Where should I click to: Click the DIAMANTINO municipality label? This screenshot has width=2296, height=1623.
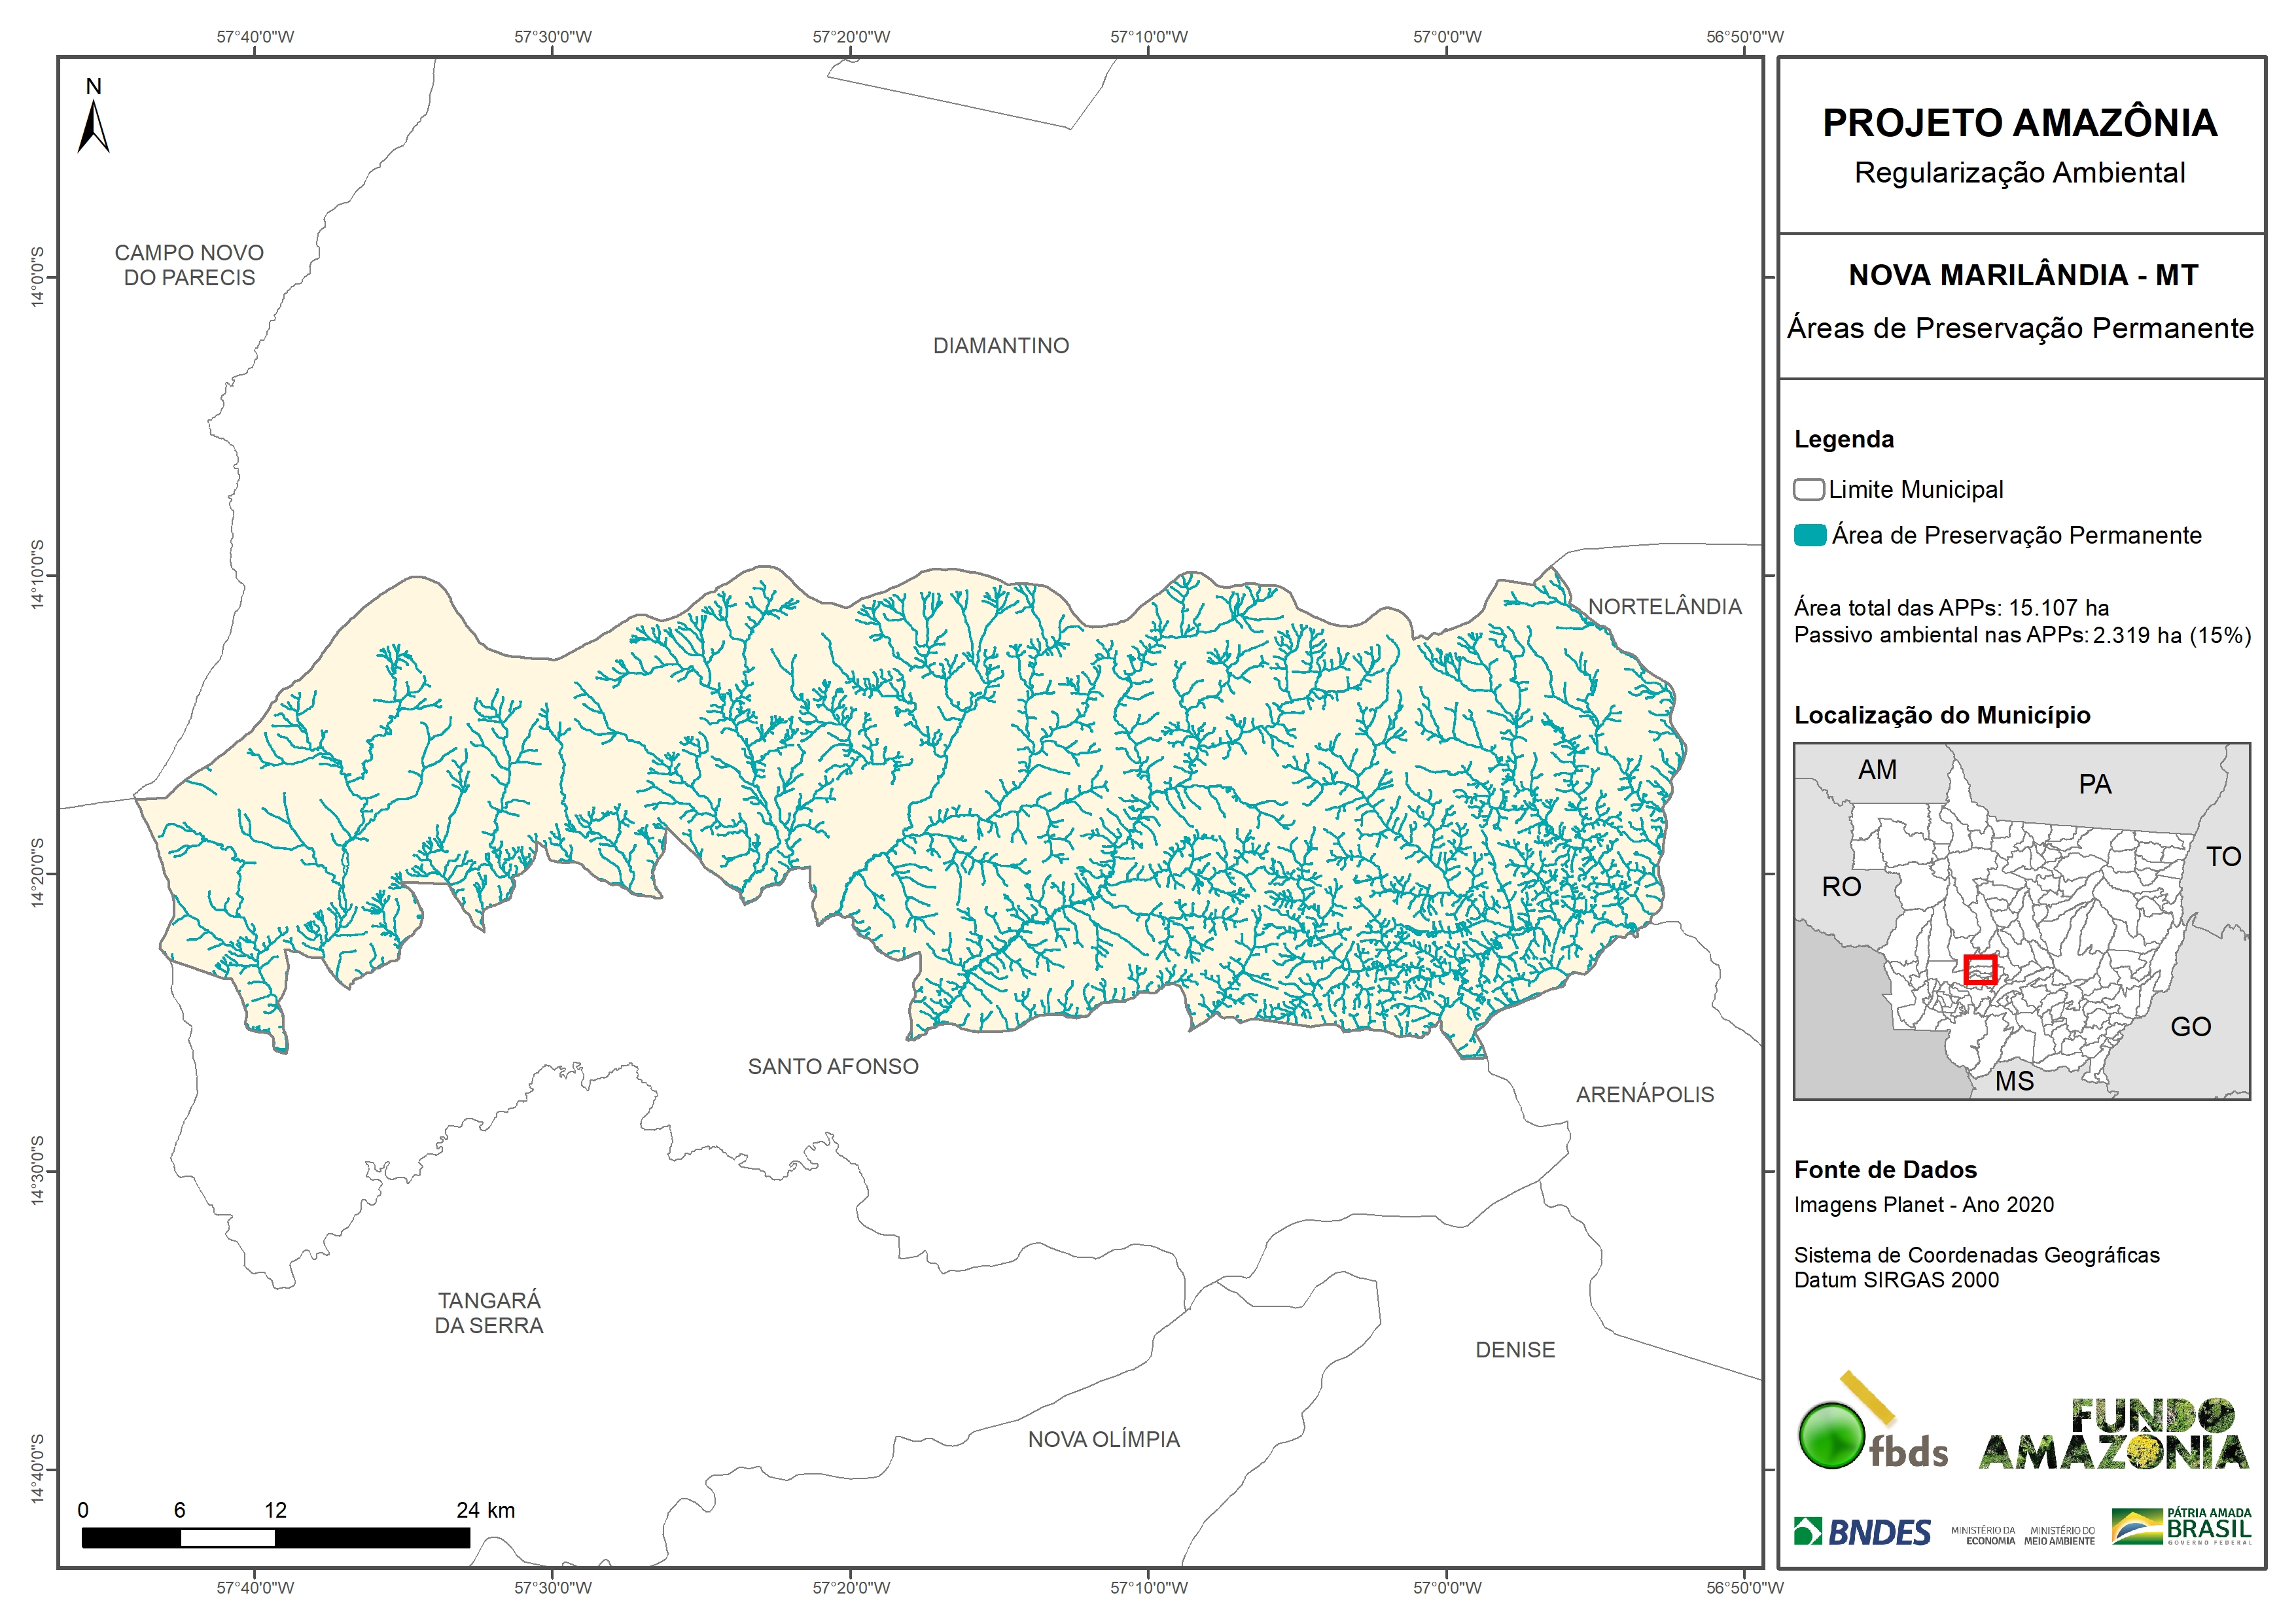point(1001,346)
